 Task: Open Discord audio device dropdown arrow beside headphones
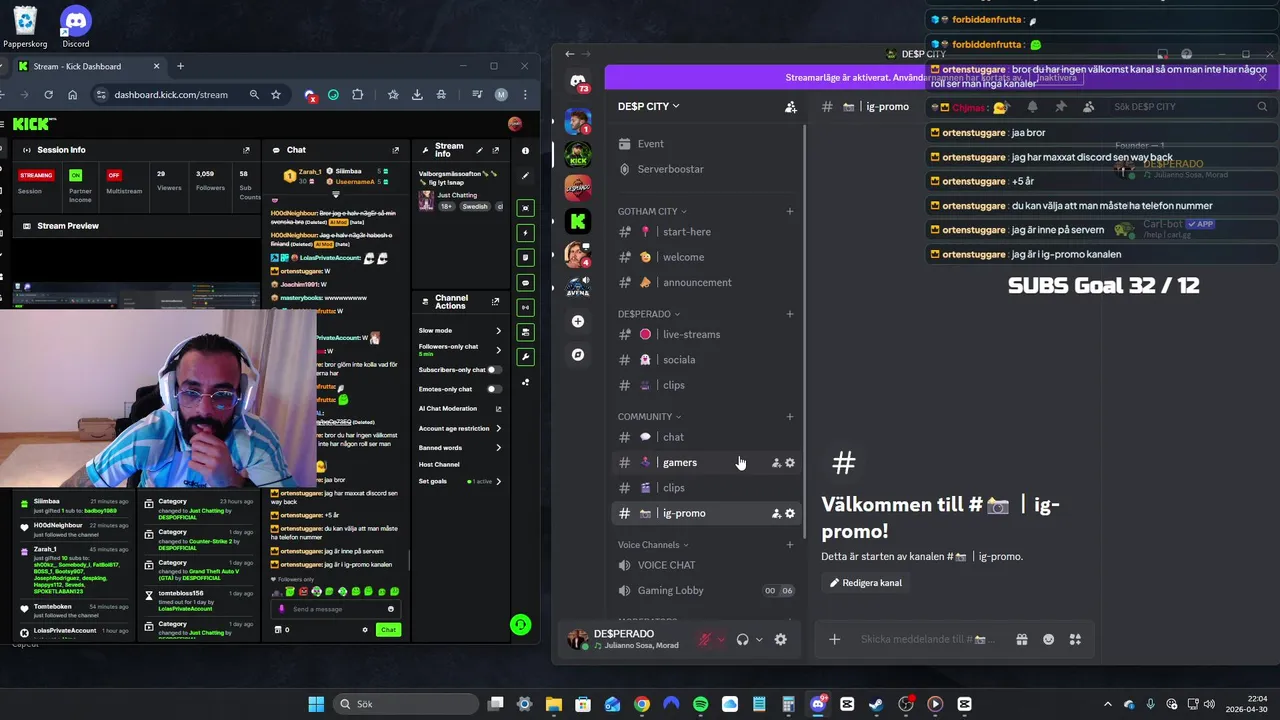click(759, 640)
